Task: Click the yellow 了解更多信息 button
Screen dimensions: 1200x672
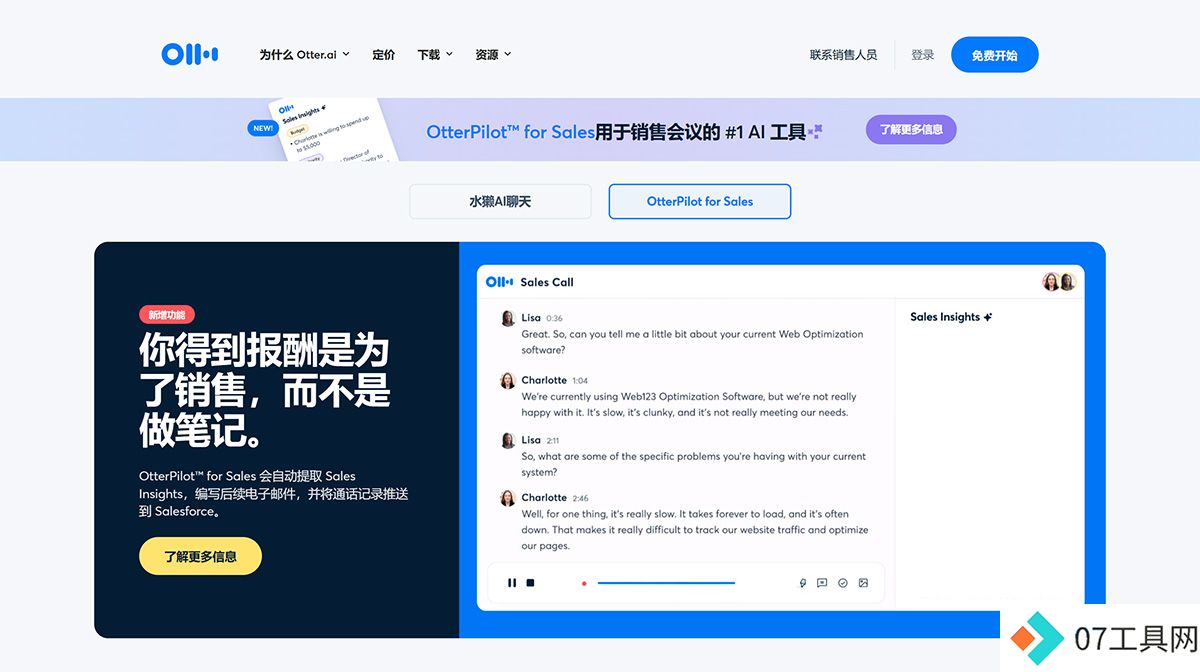Action: tap(200, 556)
